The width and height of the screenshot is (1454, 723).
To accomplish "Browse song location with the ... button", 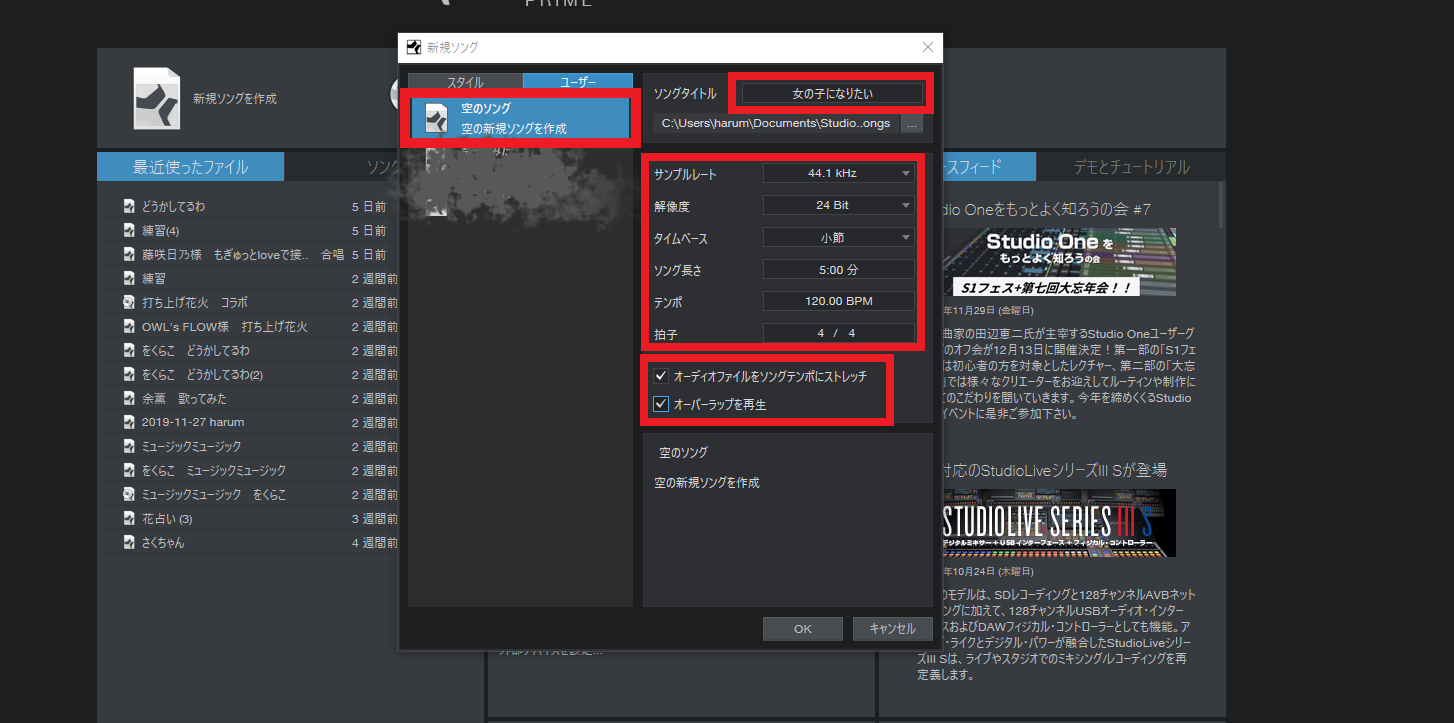I will coord(910,124).
